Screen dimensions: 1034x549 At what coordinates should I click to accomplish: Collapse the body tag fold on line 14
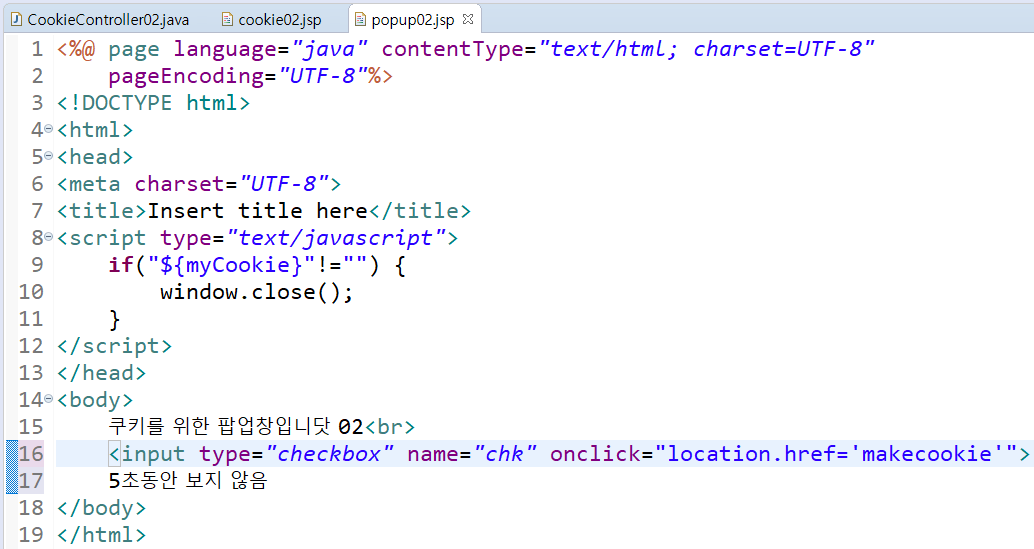click(x=48, y=399)
